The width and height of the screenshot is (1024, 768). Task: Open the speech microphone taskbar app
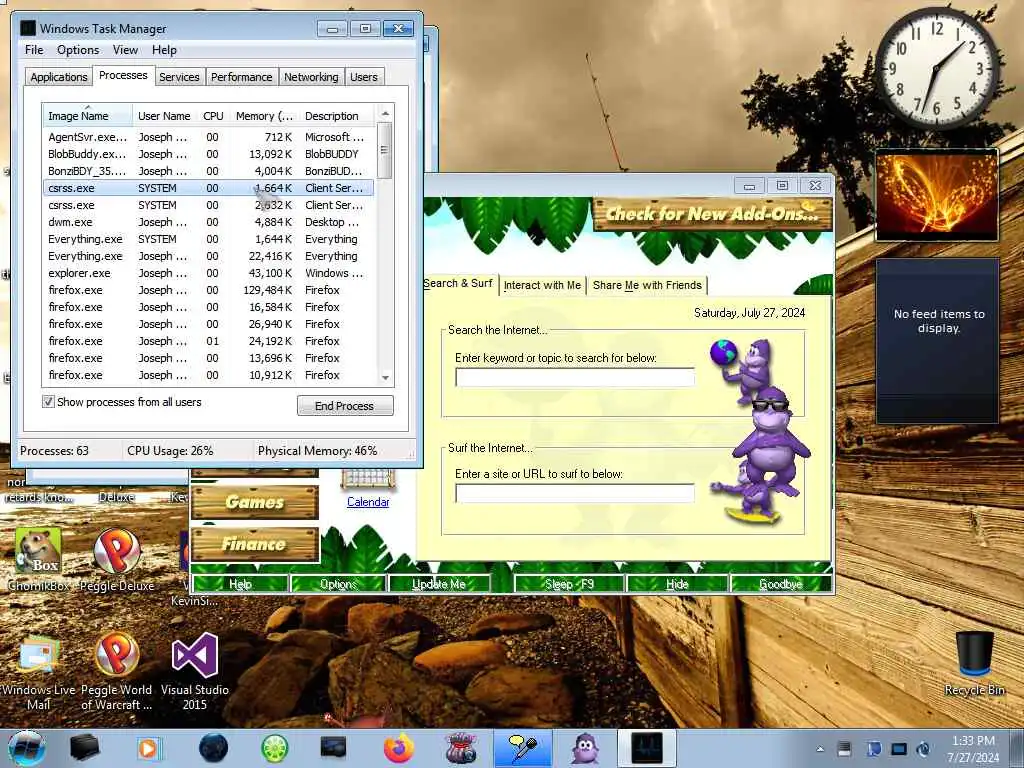point(523,748)
